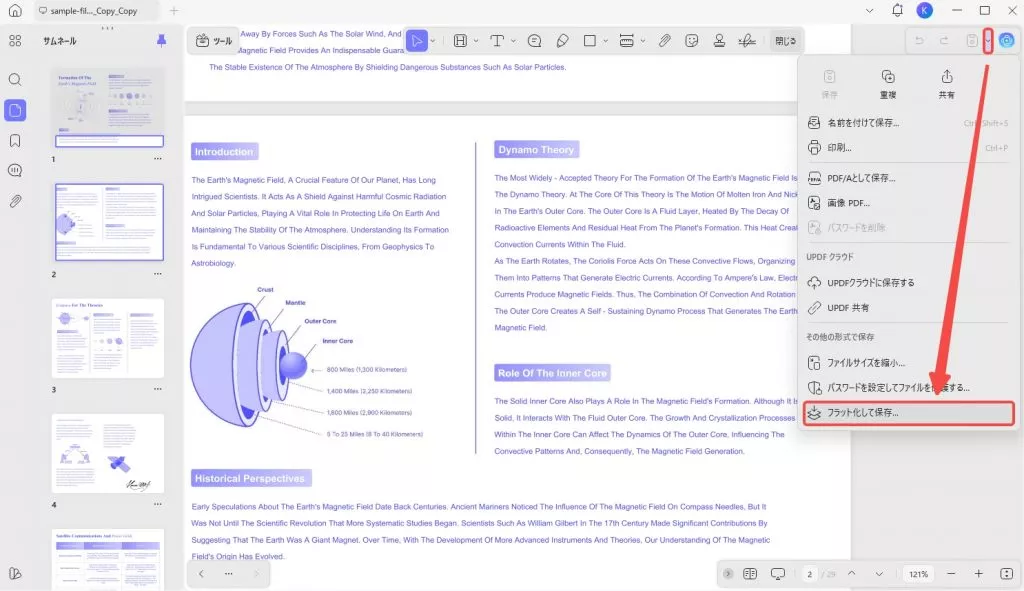Pin the thumbnail panel
The image size is (1024, 591).
(x=161, y=40)
